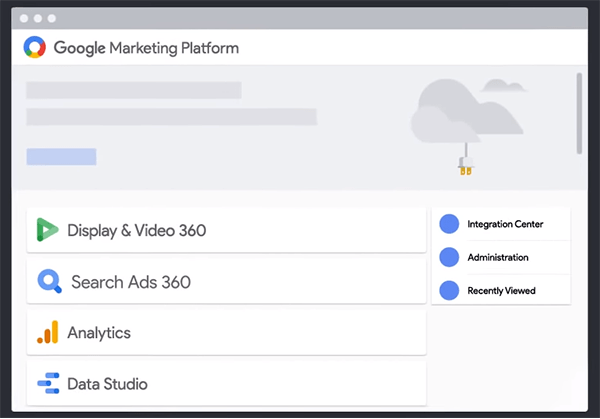600x419 pixels.
Task: Click the blue circle beside Recently Viewed
Action: (x=449, y=290)
